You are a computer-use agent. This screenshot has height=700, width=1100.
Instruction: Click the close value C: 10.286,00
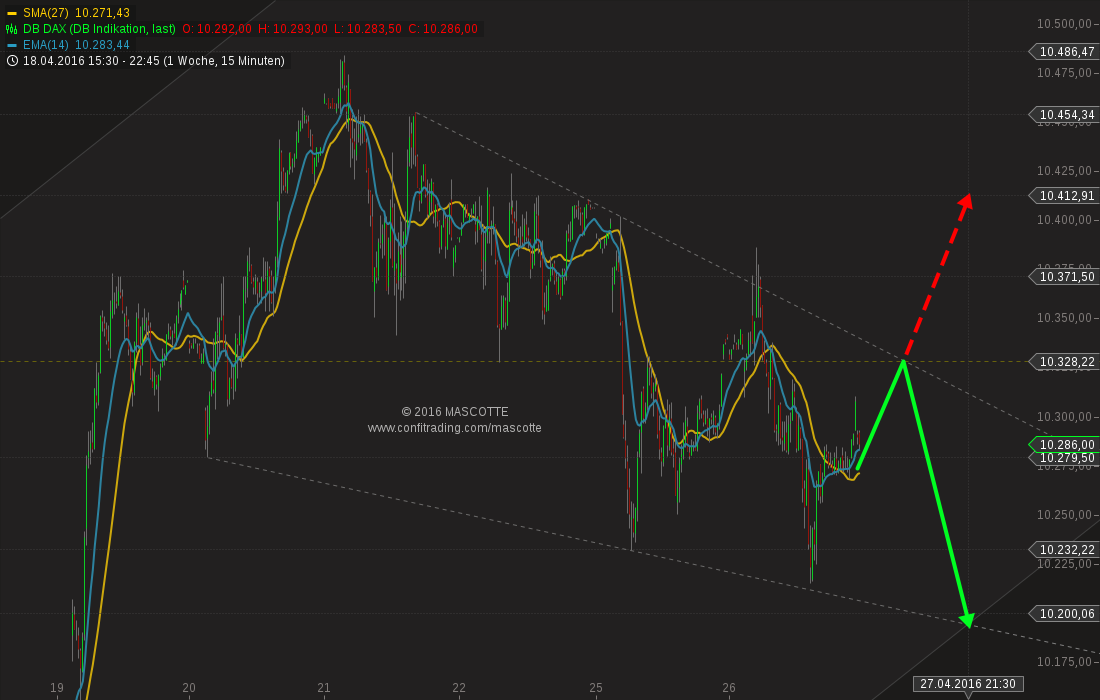pyautogui.click(x=443, y=29)
